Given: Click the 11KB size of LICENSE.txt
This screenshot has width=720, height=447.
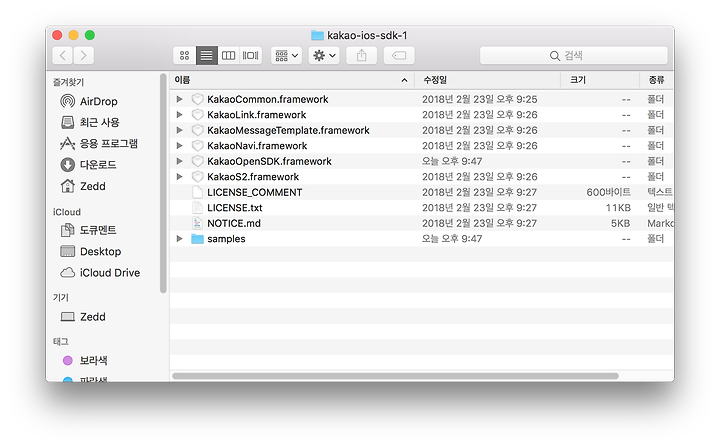Looking at the screenshot, I should [618, 208].
